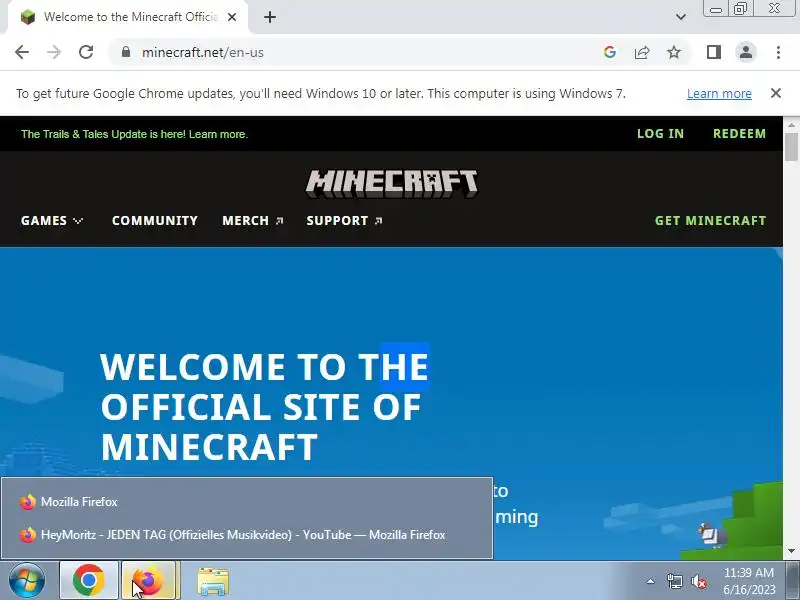
Task: Open a new tab with the plus button
Action: [270, 17]
